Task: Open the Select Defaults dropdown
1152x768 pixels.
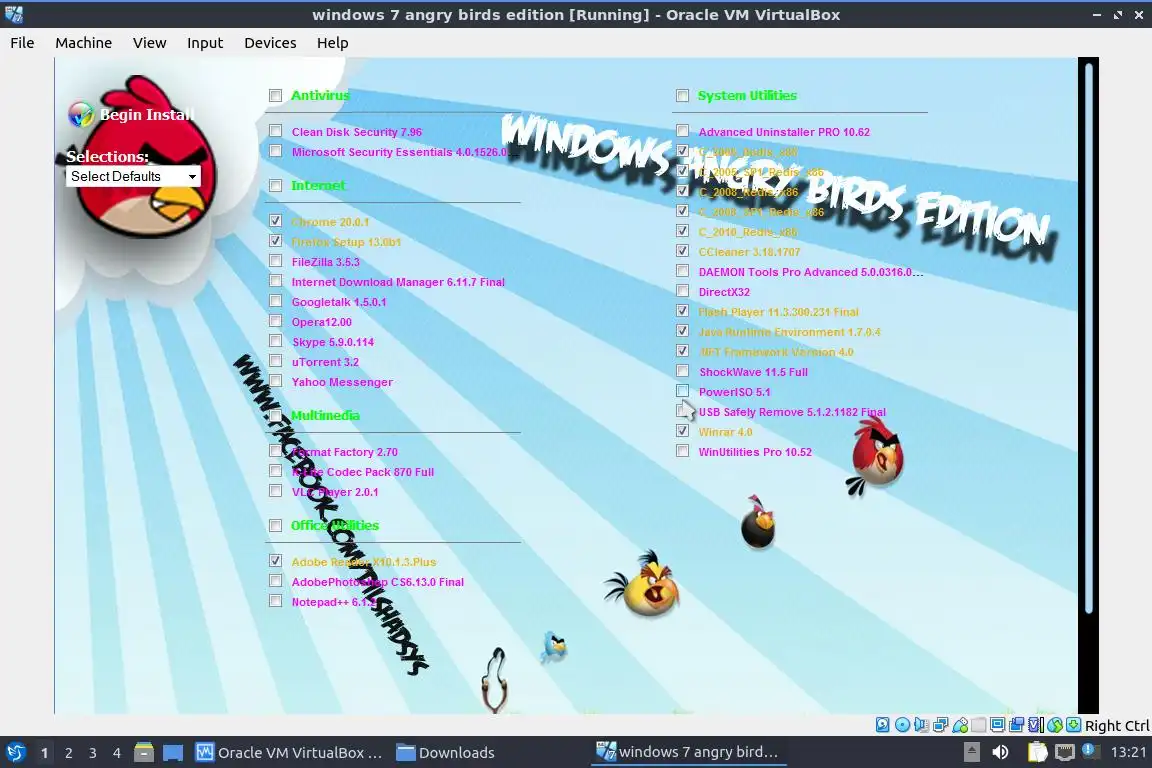Action: point(133,176)
